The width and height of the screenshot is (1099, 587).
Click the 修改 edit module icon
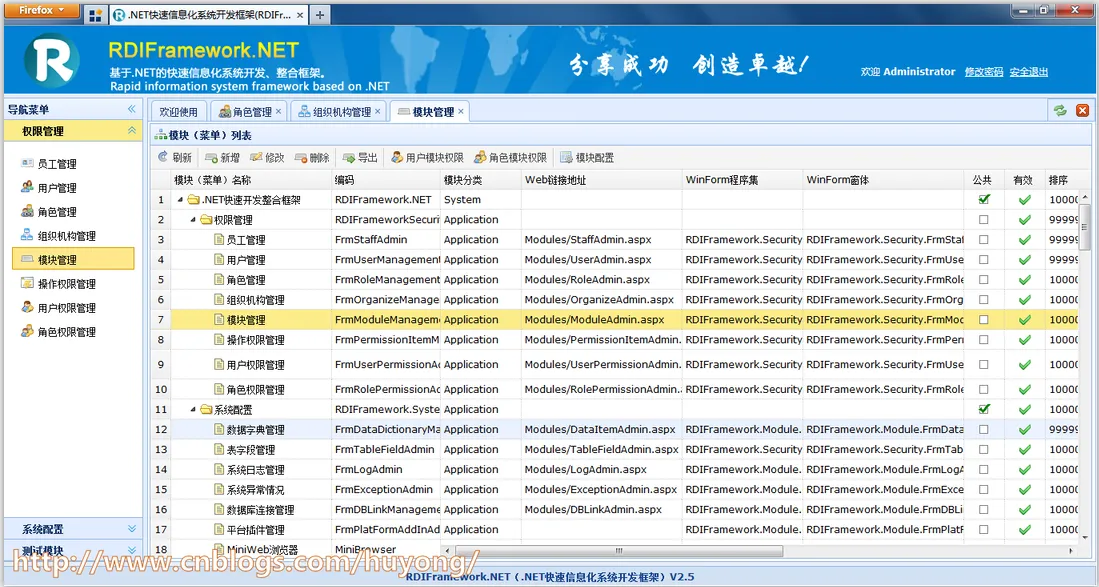(257, 158)
